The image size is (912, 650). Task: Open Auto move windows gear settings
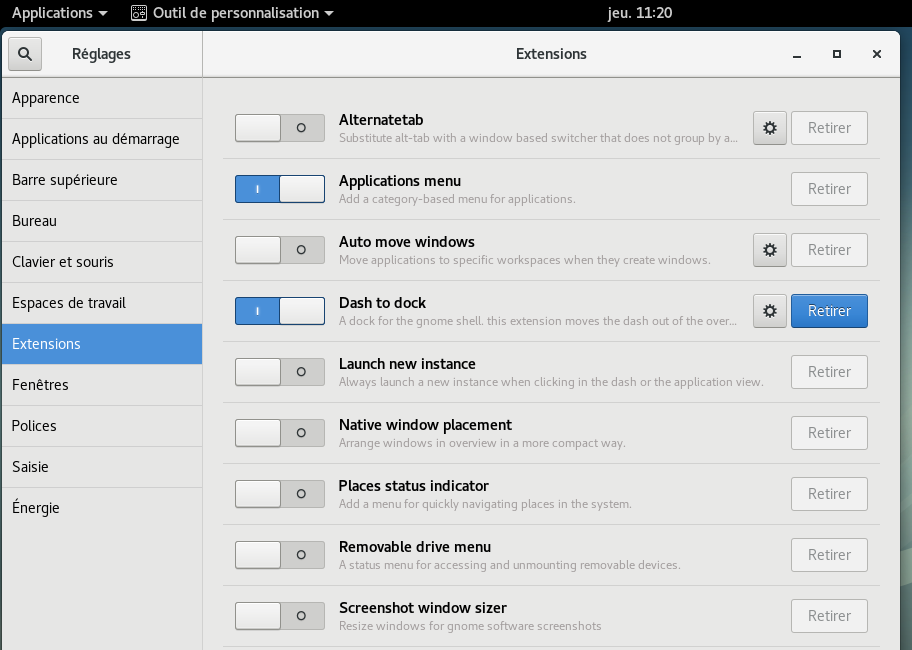pos(769,250)
